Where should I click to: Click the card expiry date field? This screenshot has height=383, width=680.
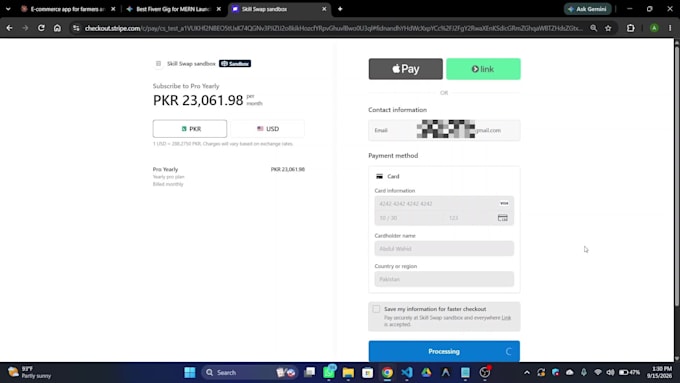click(x=409, y=218)
